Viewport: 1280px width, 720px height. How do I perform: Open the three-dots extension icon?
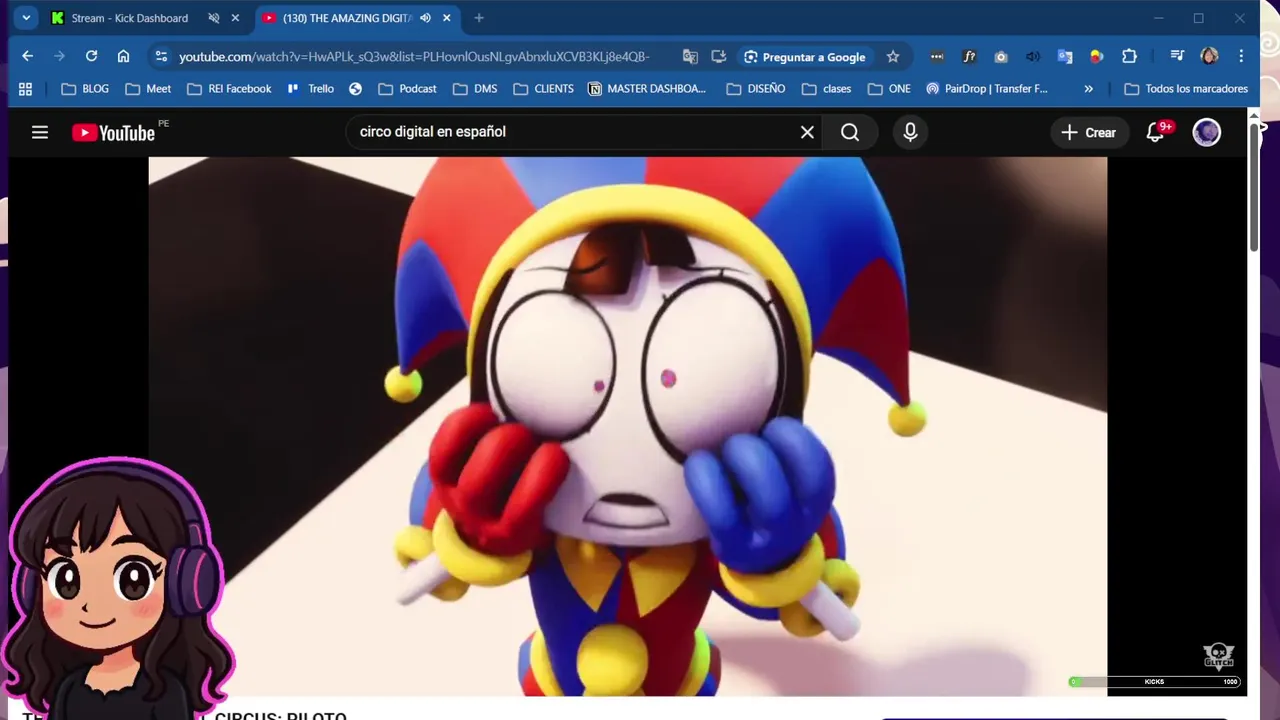click(x=936, y=57)
